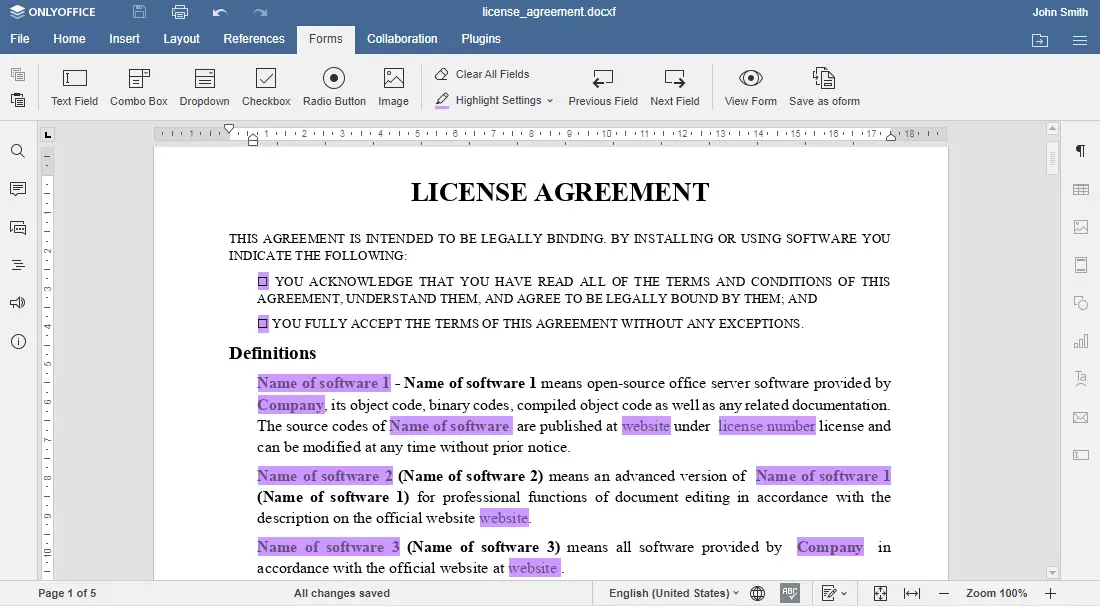Insert a Checkbox form field

pyautogui.click(x=265, y=86)
